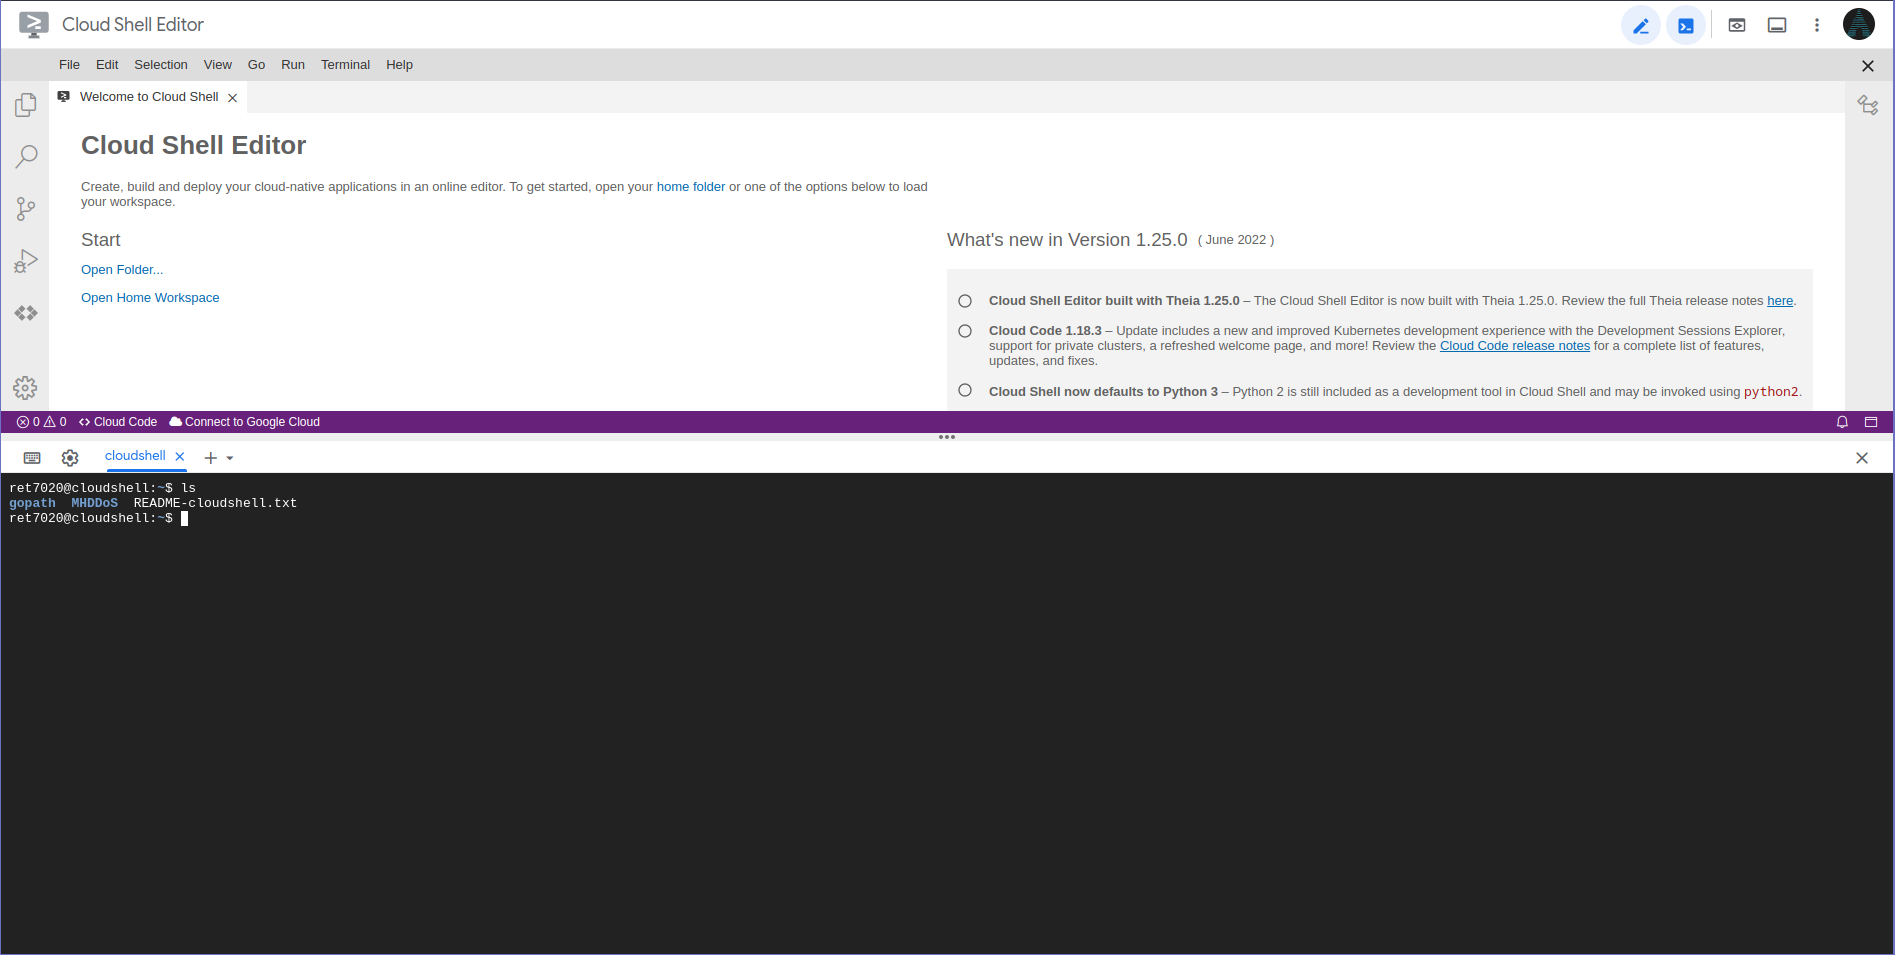Screen dimensions: 1895x955
Task: Open the Settings gear in the sidebar
Action: (x=25, y=388)
